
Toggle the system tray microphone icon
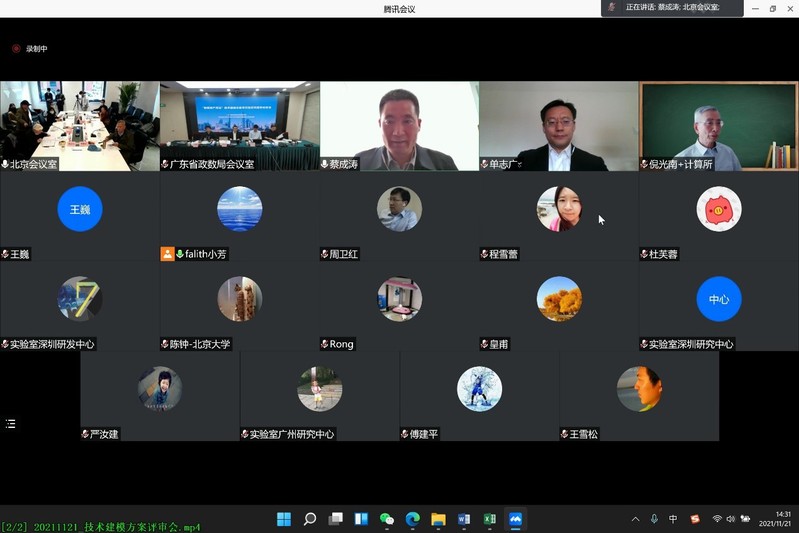tap(654, 519)
